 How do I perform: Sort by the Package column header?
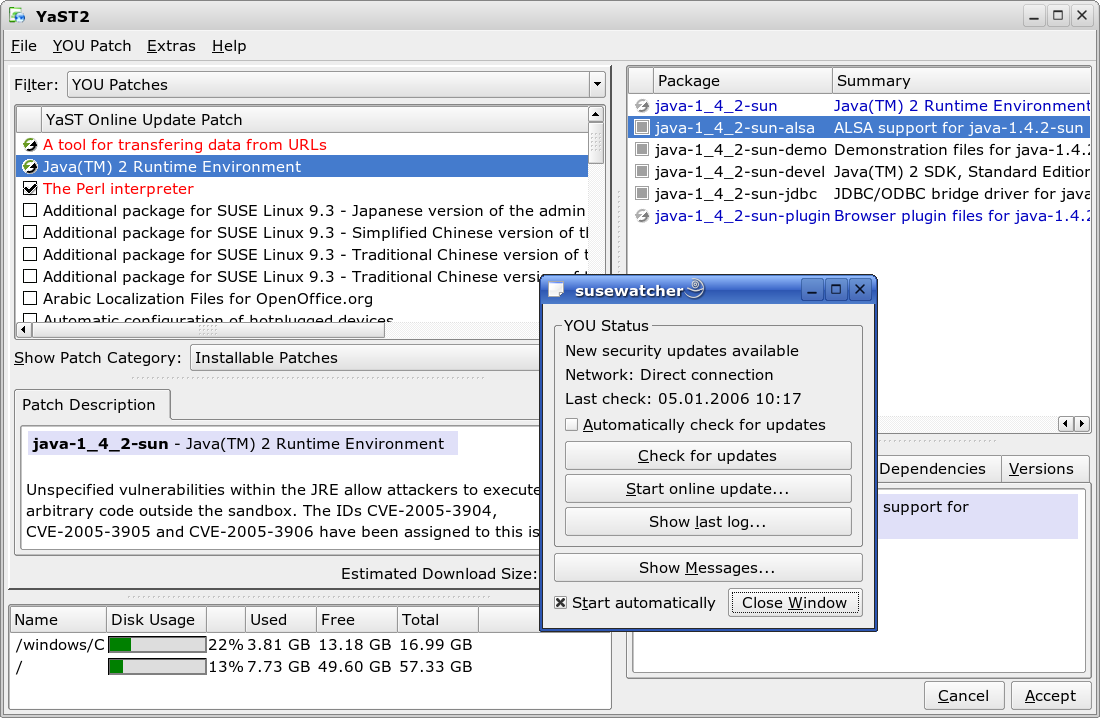click(743, 81)
